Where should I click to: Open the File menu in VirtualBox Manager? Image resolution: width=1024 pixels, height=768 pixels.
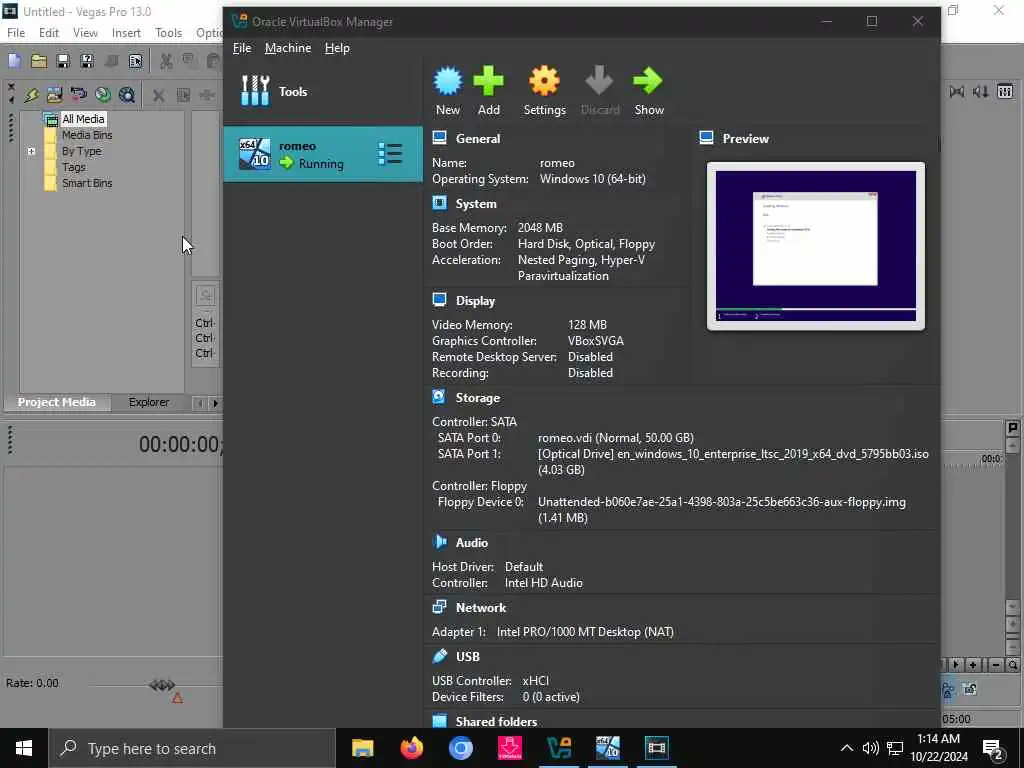coord(242,48)
